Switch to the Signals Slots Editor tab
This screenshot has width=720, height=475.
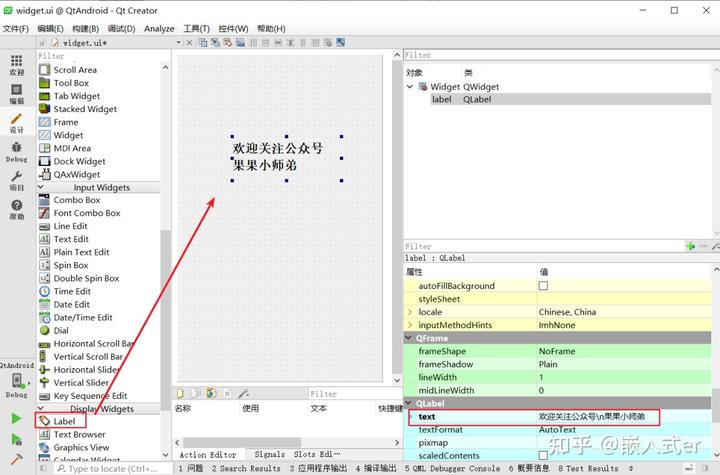[x=298, y=454]
